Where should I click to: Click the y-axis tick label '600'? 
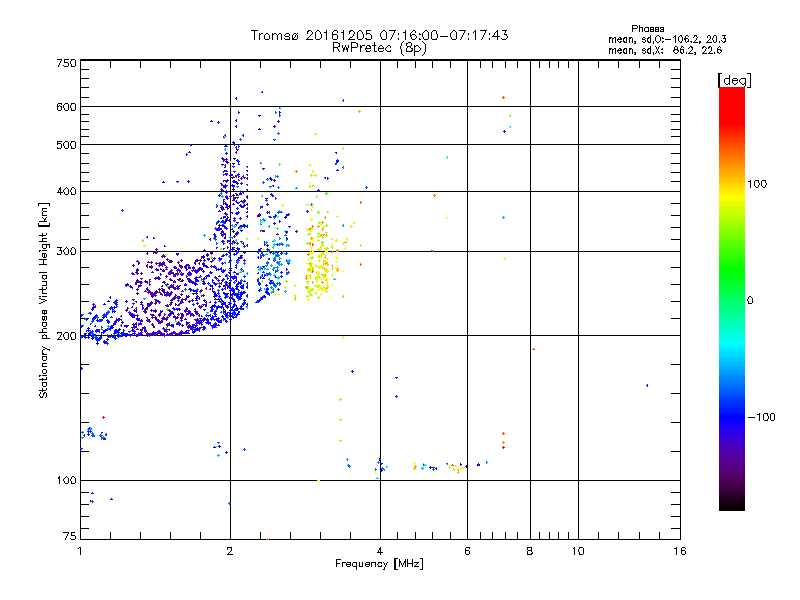tap(66, 107)
